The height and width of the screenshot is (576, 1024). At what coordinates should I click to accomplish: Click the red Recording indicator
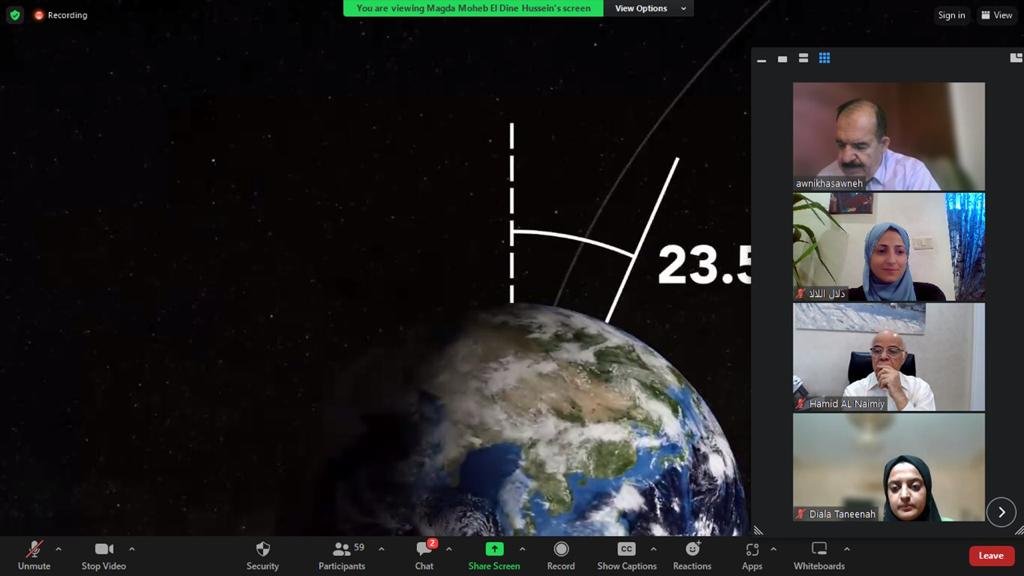(61, 15)
